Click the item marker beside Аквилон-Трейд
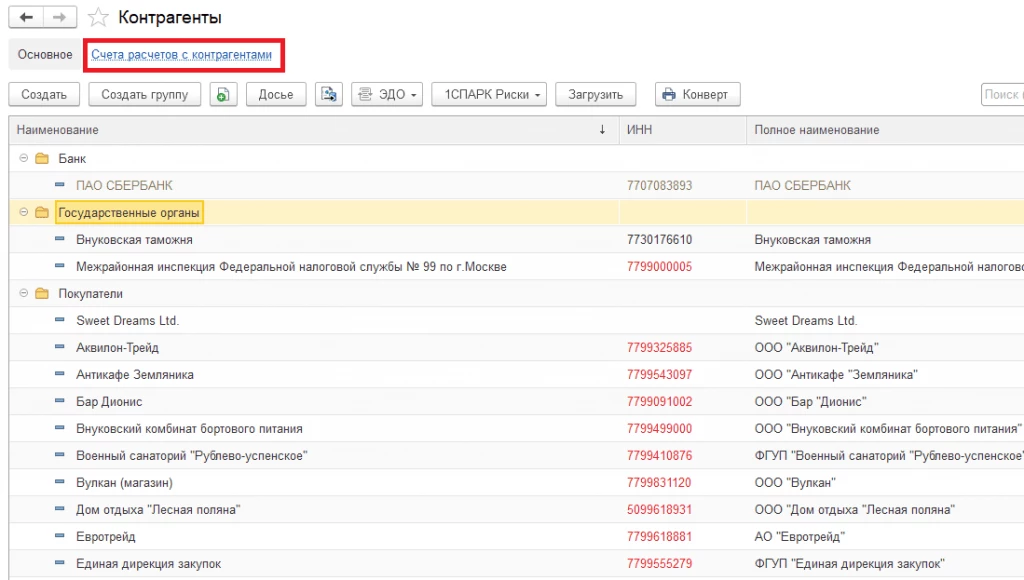 pos(59,347)
